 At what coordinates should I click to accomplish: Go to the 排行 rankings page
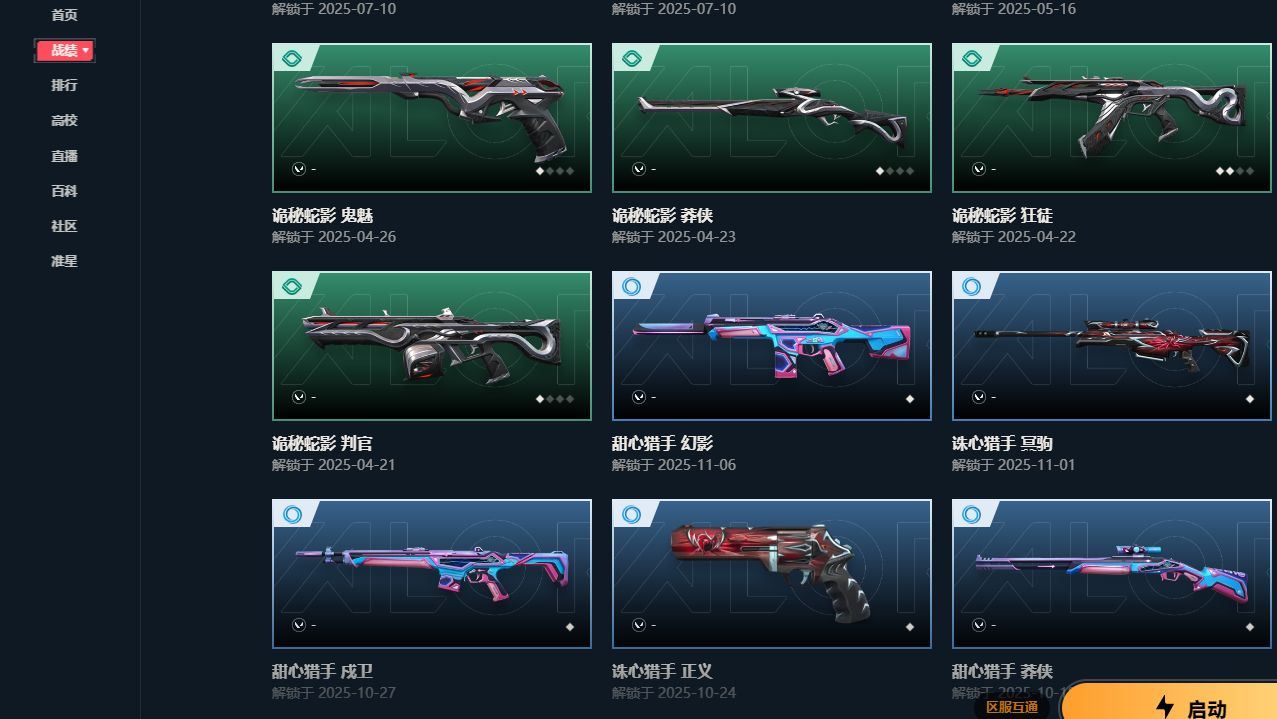tap(64, 85)
